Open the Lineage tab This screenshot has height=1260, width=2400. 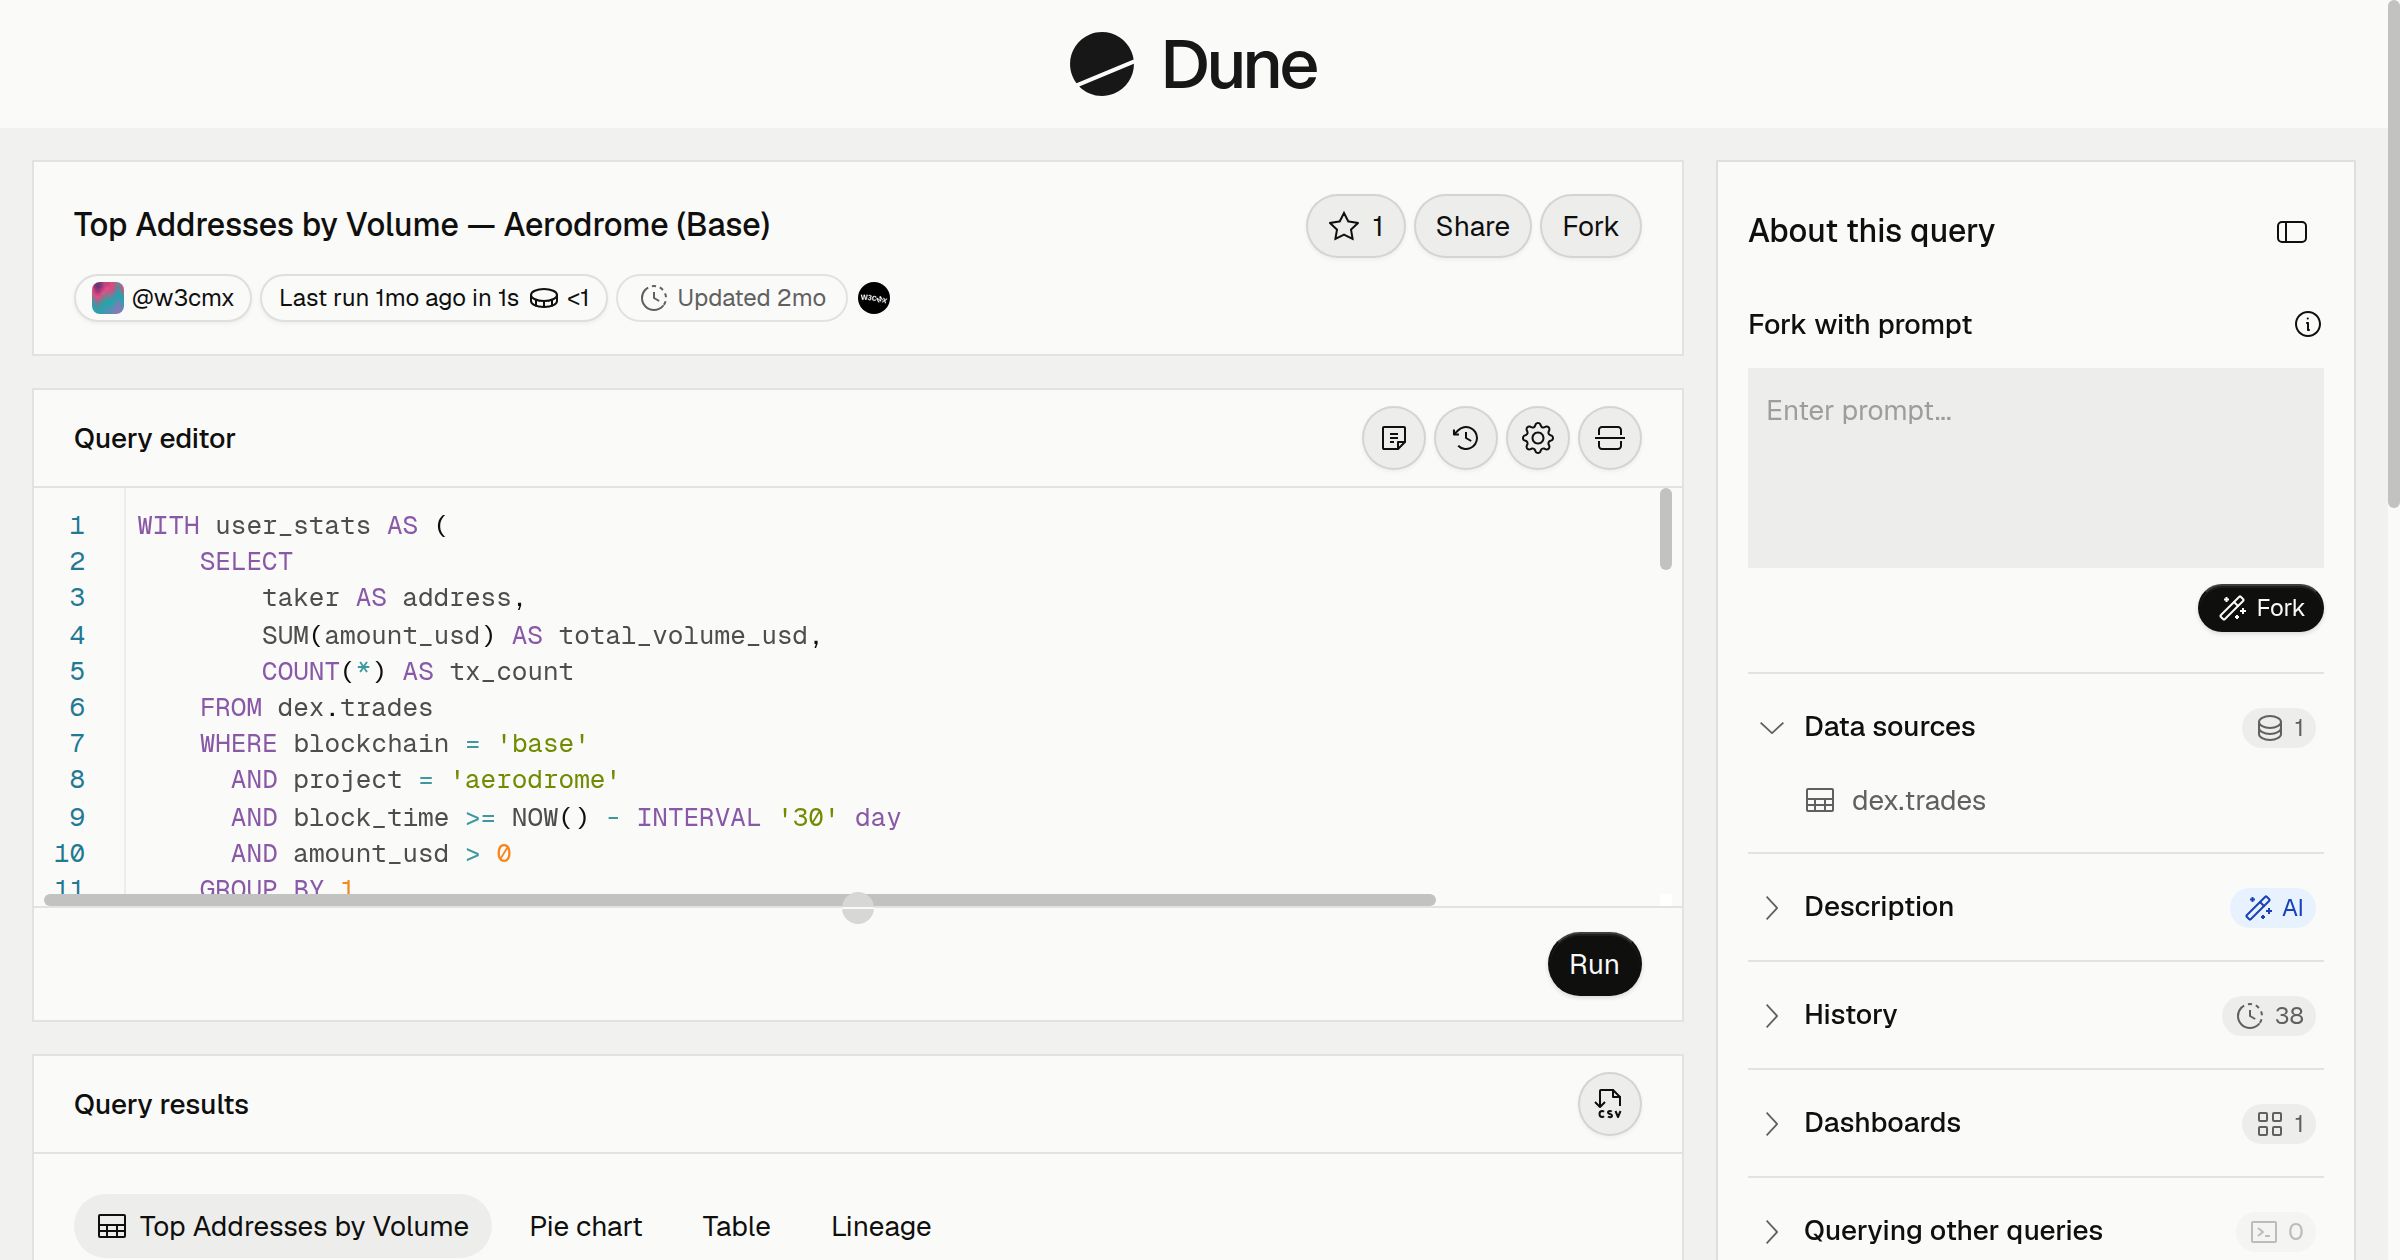click(881, 1226)
